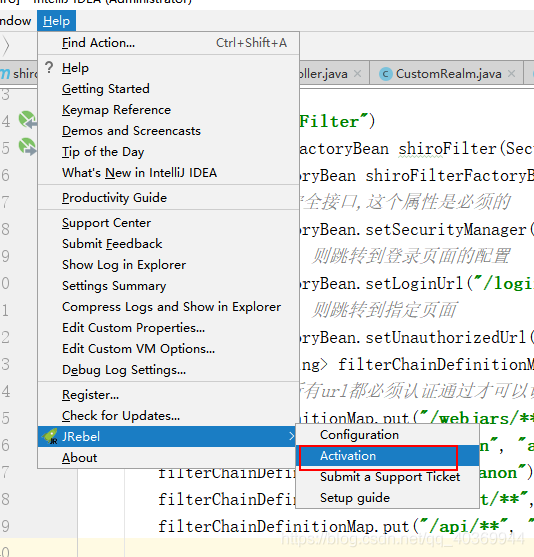Image resolution: width=534 pixels, height=557 pixels.
Task: Expand the JRebel submenu arrow
Action: click(291, 436)
